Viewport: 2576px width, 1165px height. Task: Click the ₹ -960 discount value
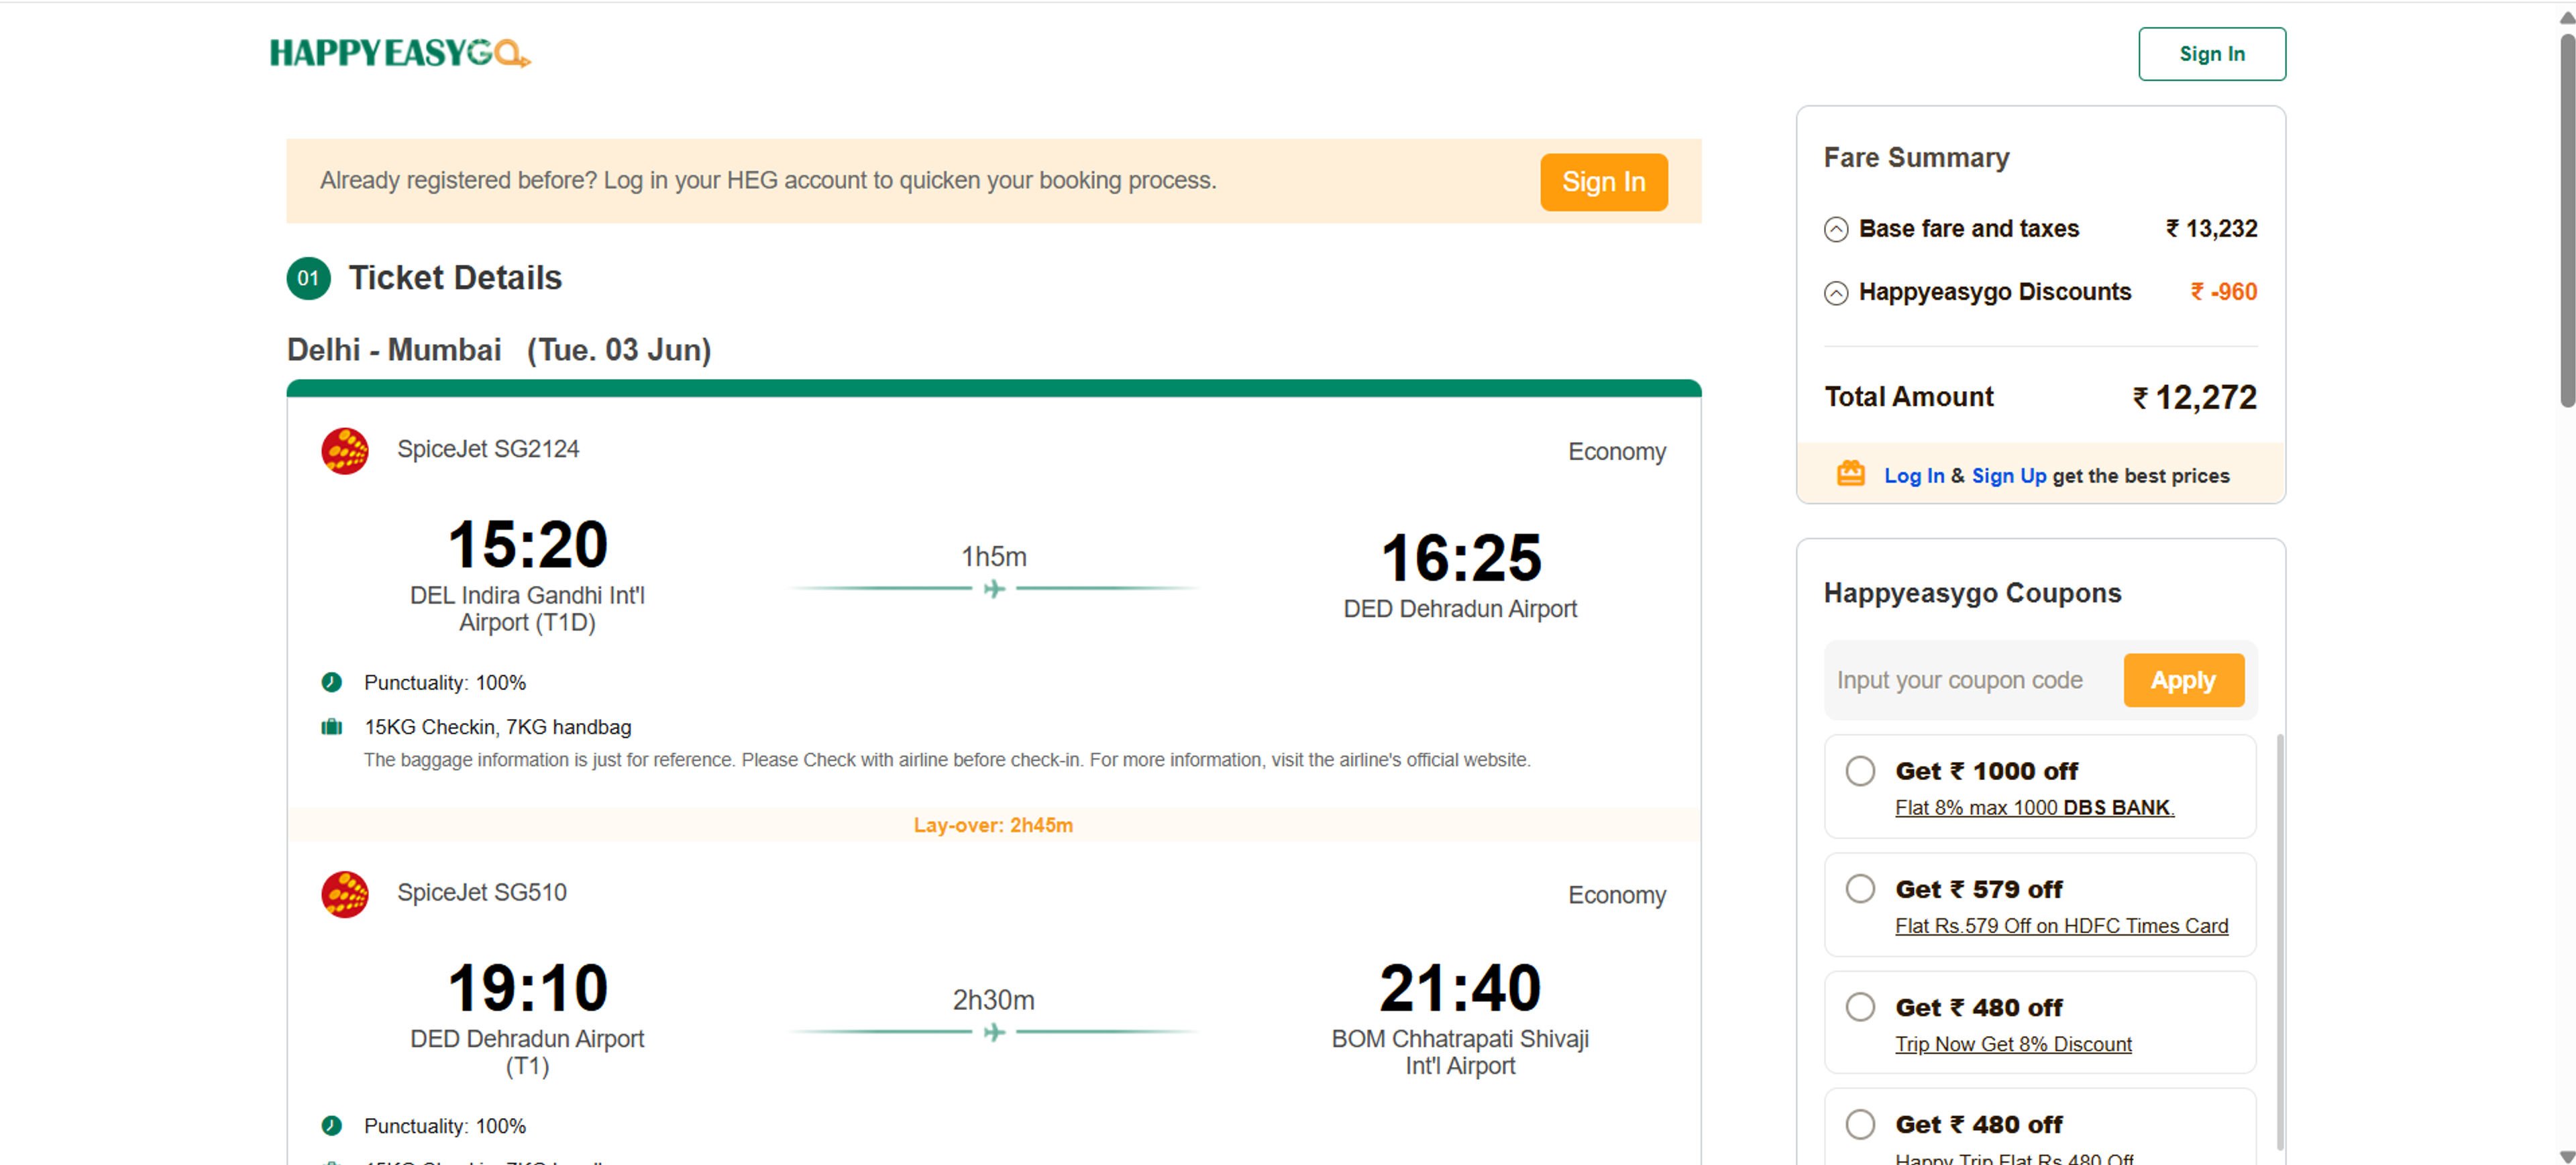pyautogui.click(x=2223, y=292)
